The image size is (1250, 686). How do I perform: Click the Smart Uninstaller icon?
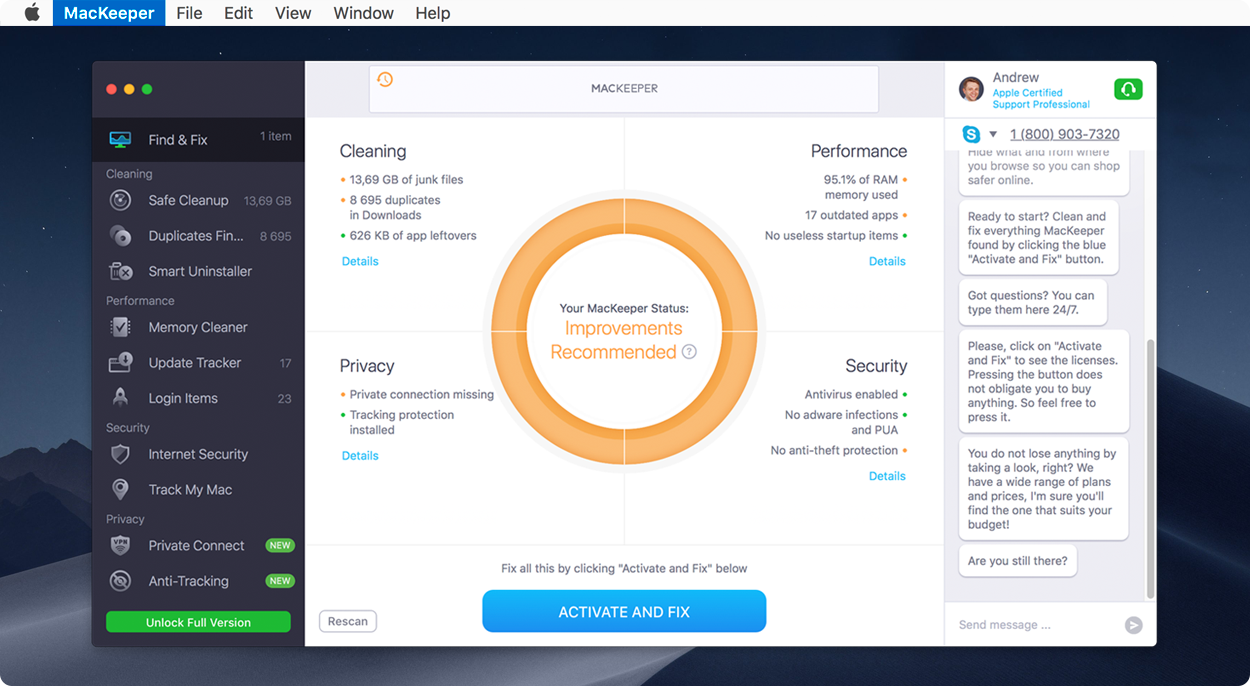(x=120, y=271)
